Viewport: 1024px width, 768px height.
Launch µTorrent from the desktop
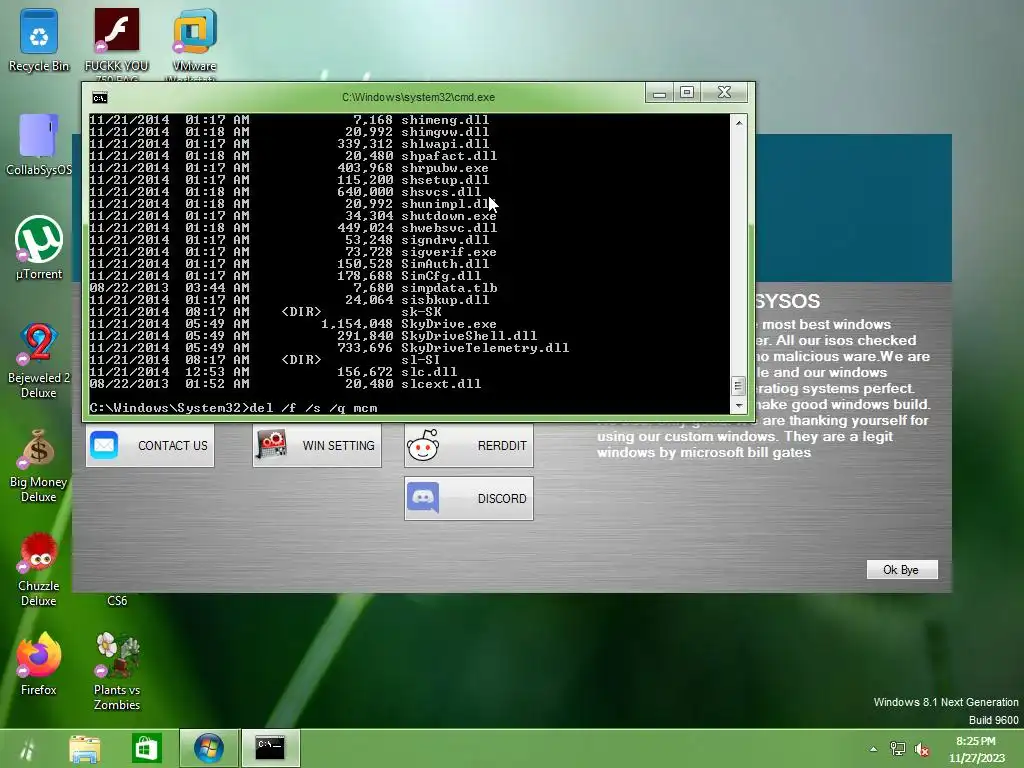click(x=39, y=248)
